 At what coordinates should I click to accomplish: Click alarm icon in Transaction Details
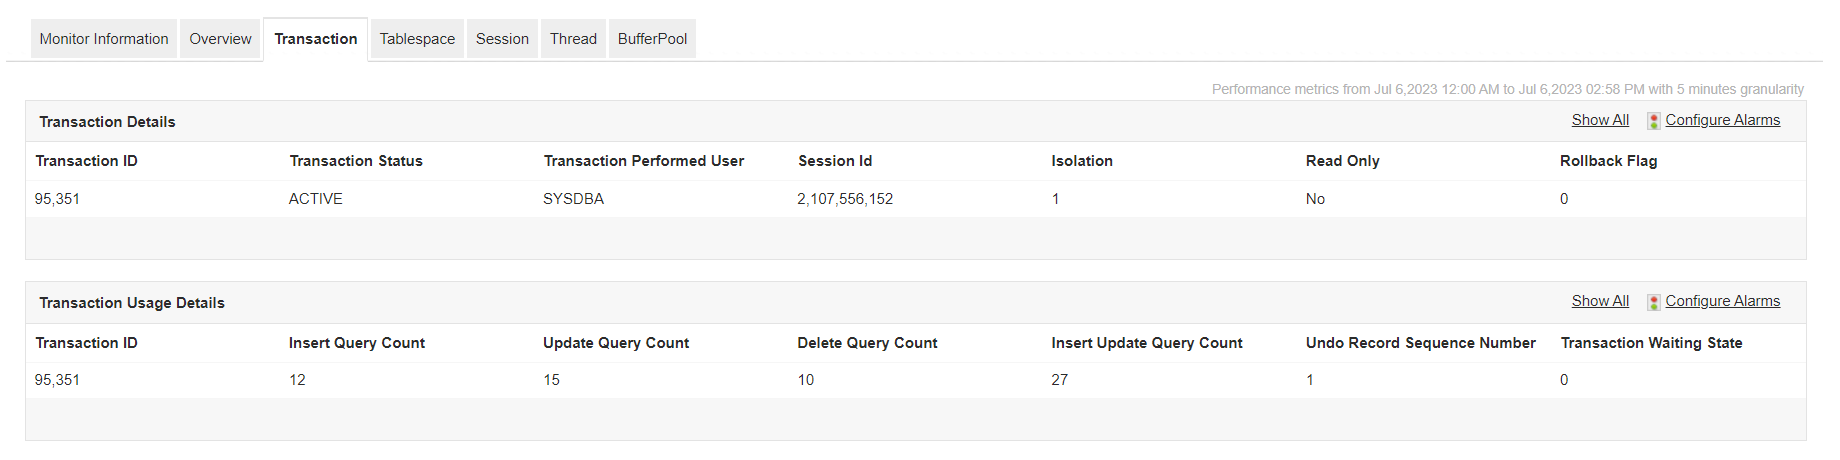point(1654,121)
